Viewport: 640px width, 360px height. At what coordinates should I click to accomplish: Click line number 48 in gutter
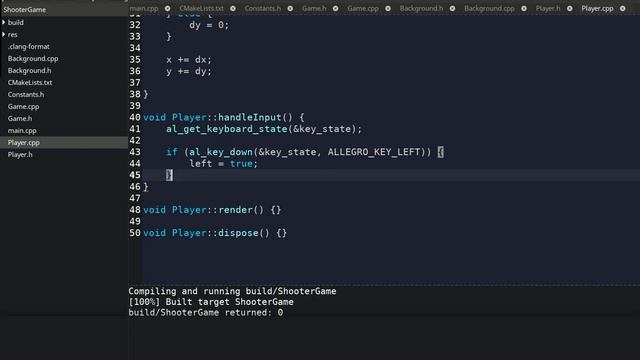[135, 210]
